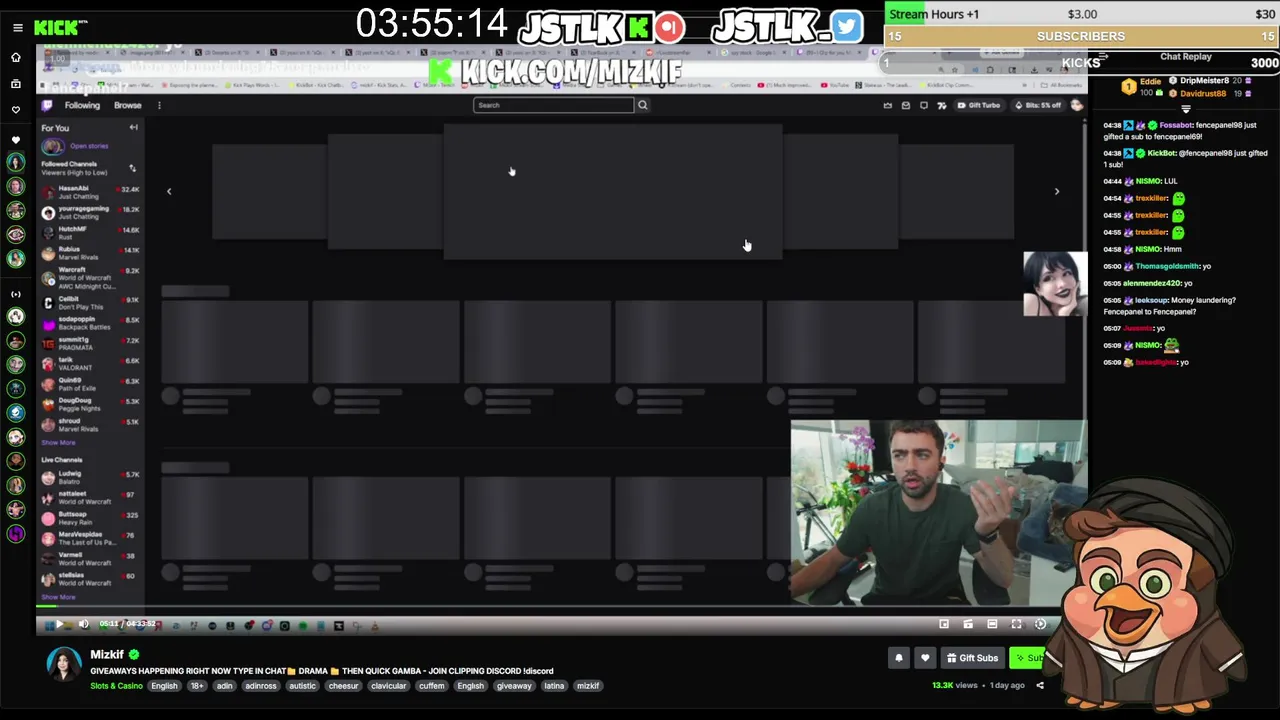Click the Thomasgoldsmith username in chat
This screenshot has width=1280, height=720.
click(x=1167, y=266)
